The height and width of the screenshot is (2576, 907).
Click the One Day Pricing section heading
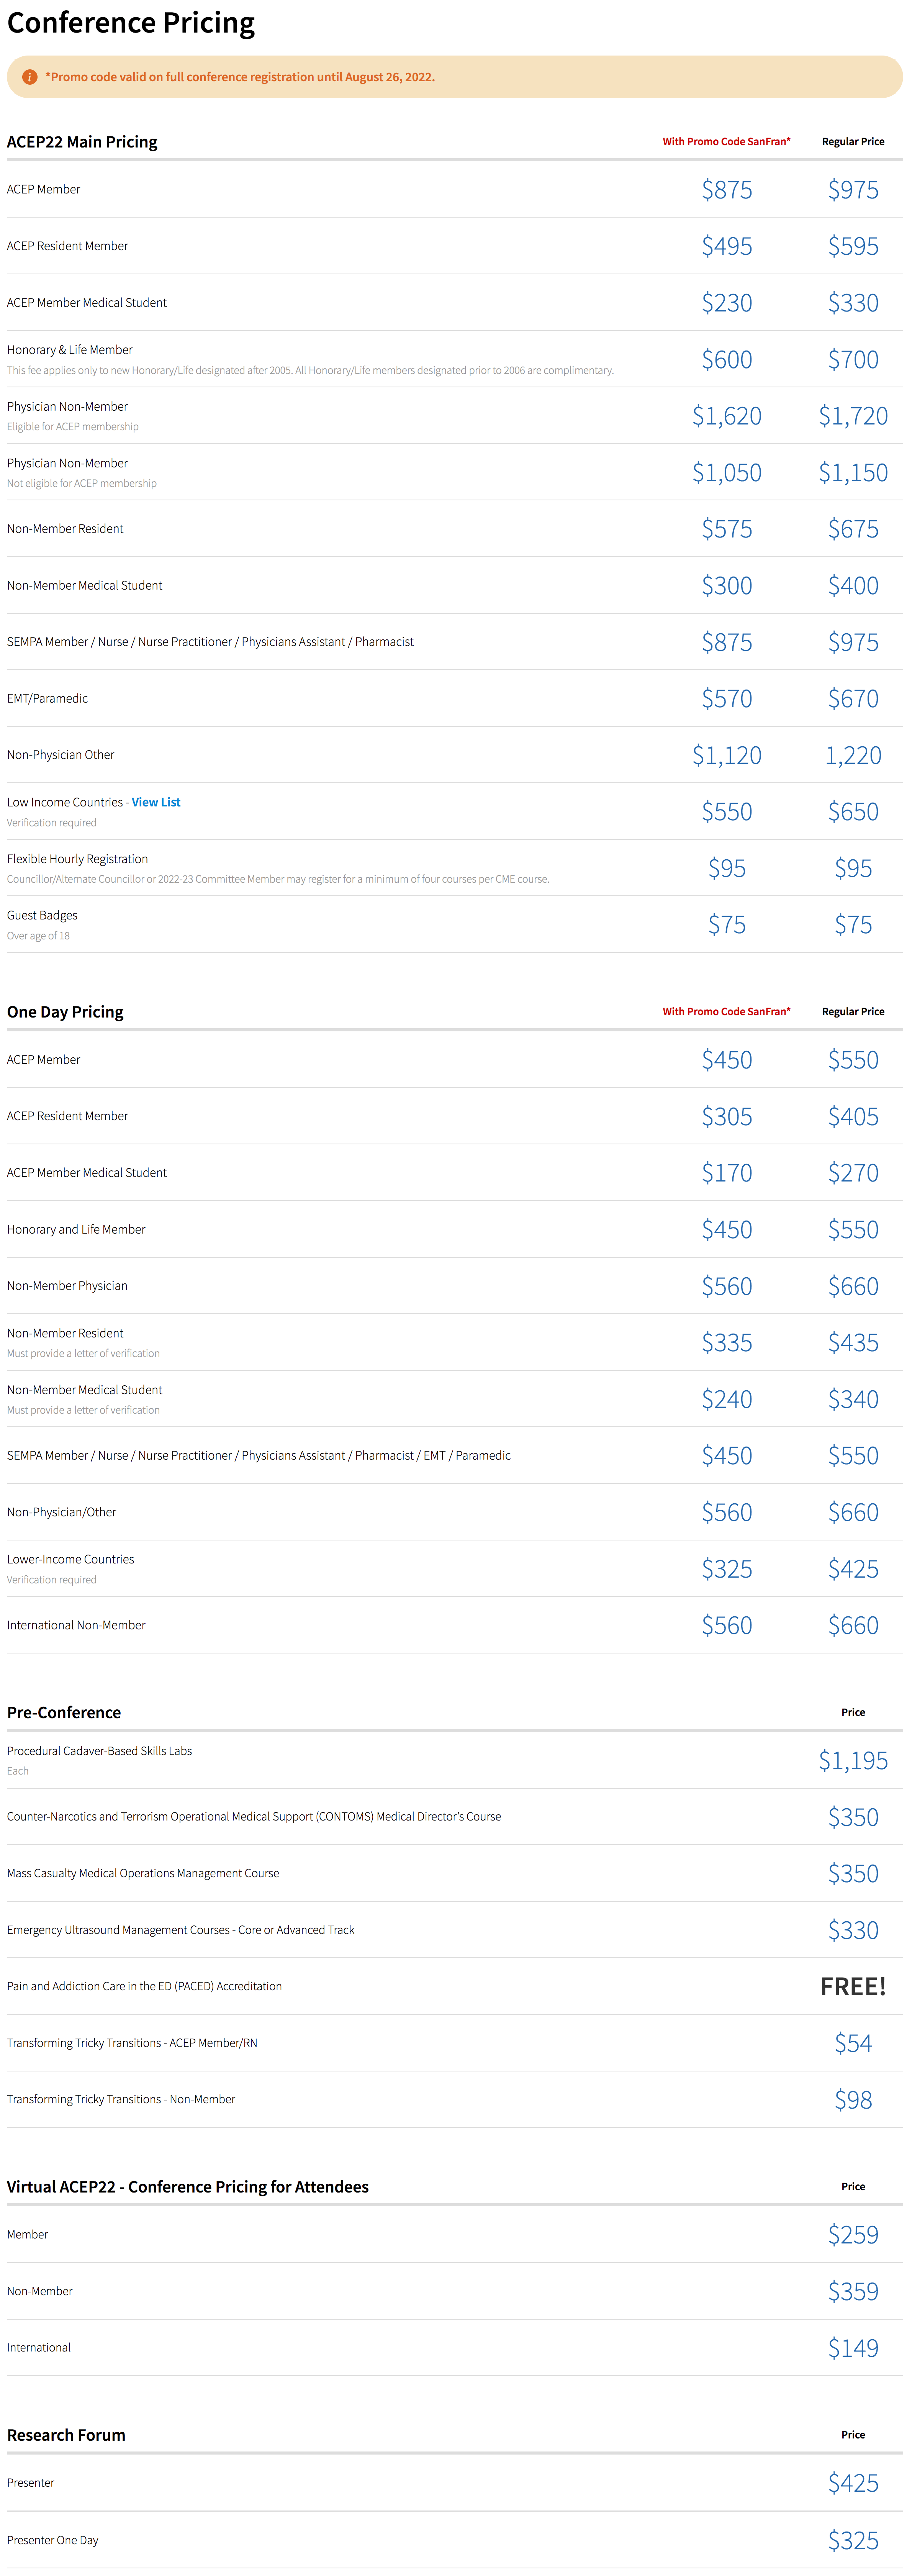65,1012
